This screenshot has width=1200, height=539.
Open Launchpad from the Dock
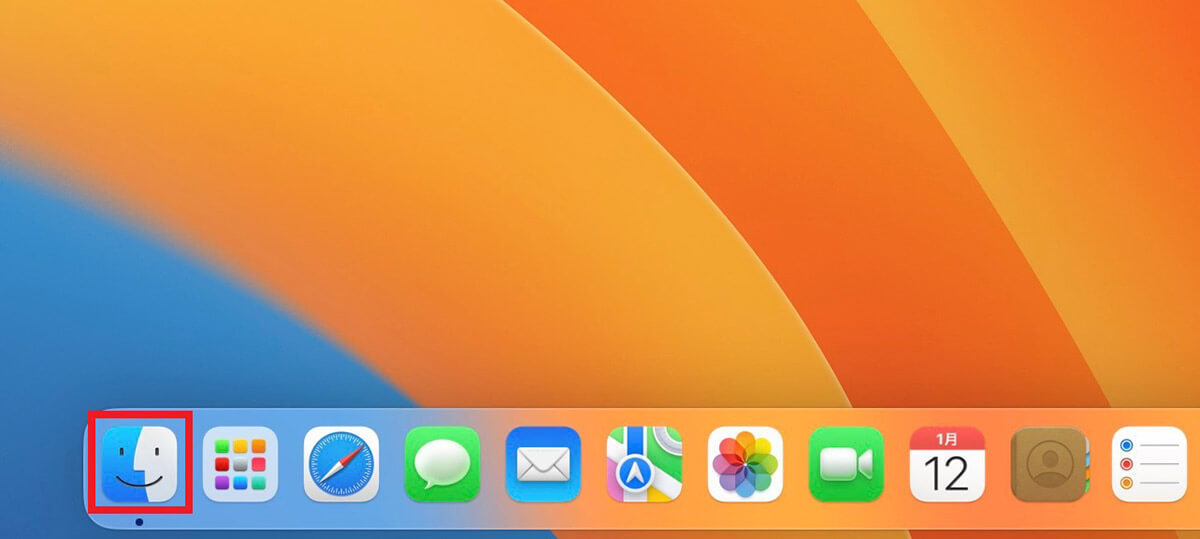[240, 464]
